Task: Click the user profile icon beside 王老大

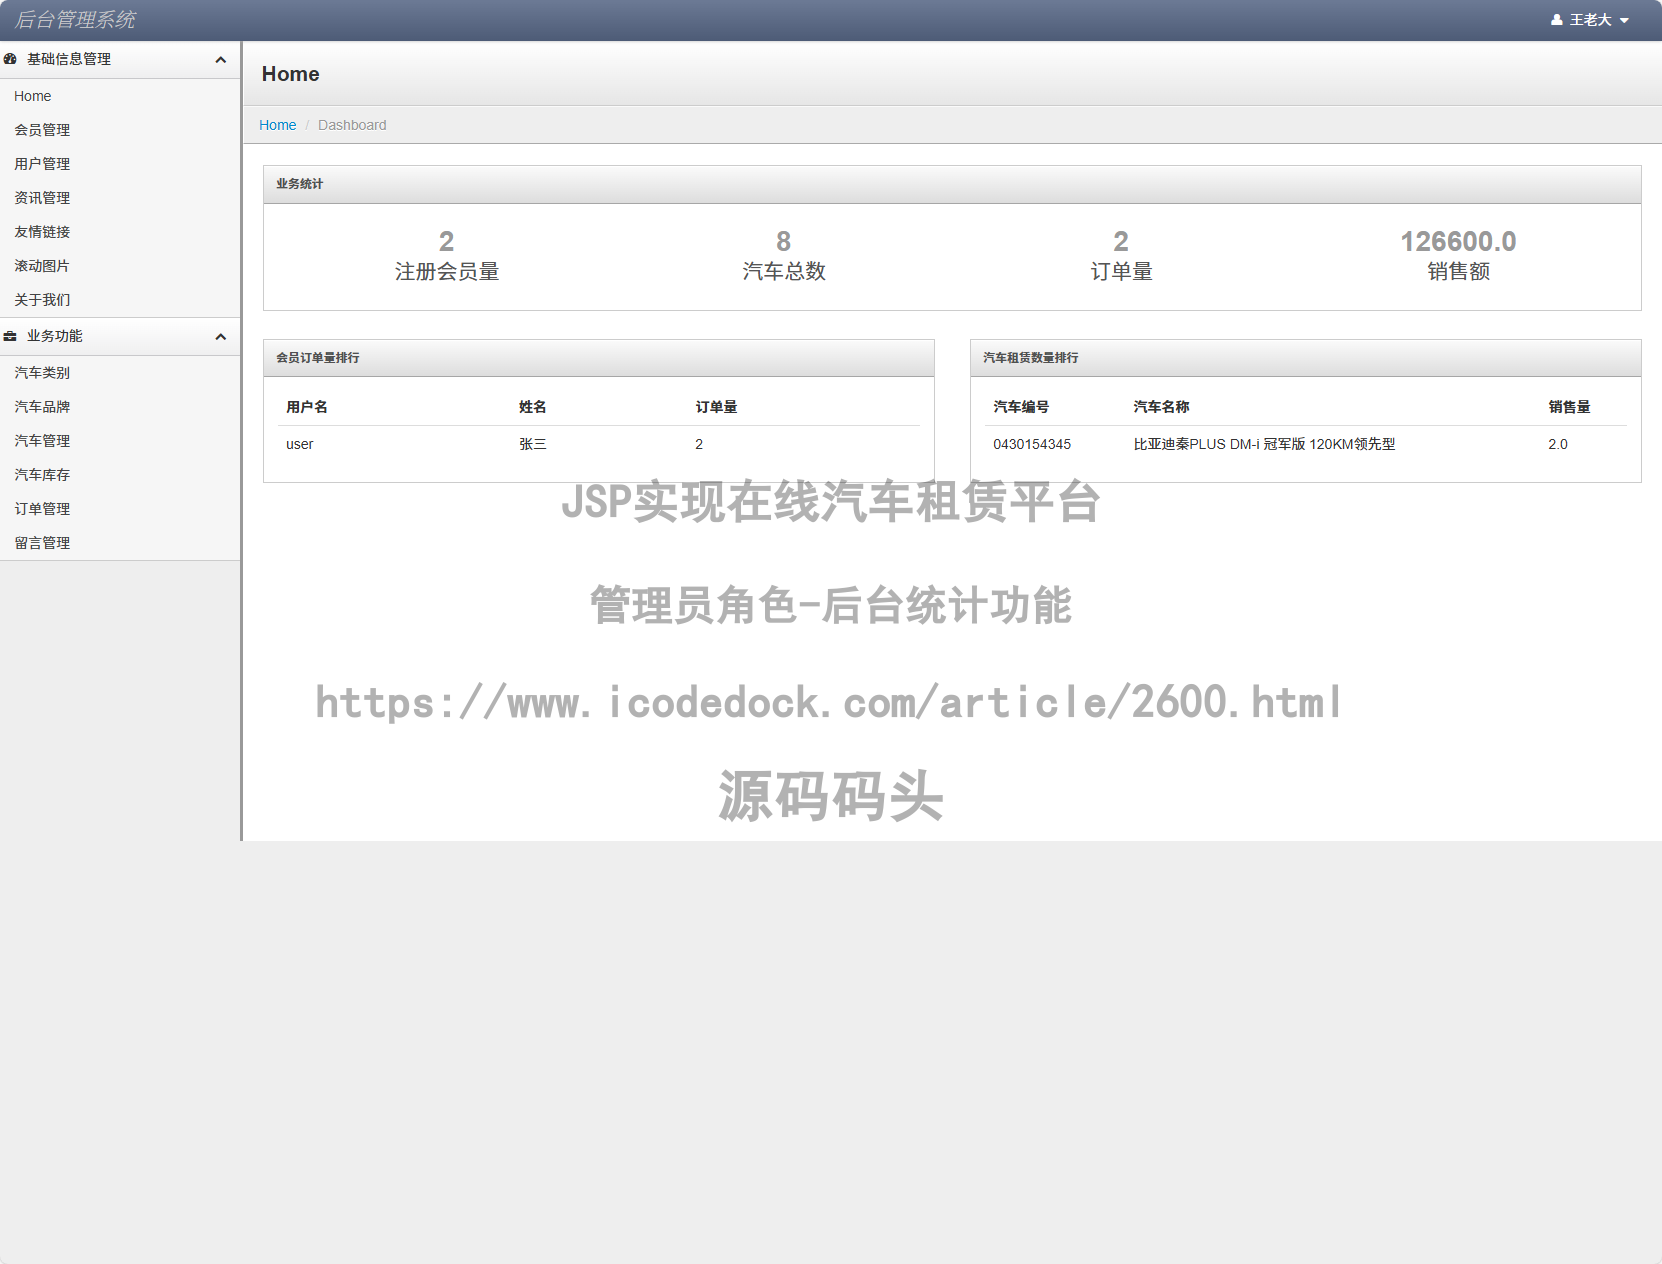Action: coord(1556,20)
